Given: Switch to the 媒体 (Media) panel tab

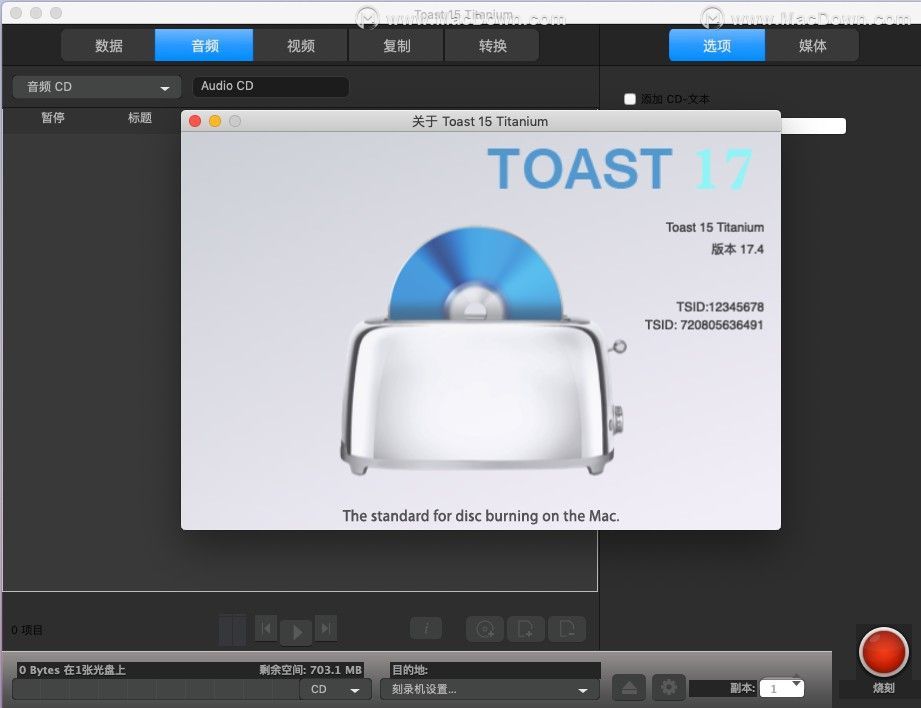Looking at the screenshot, I should click(812, 45).
